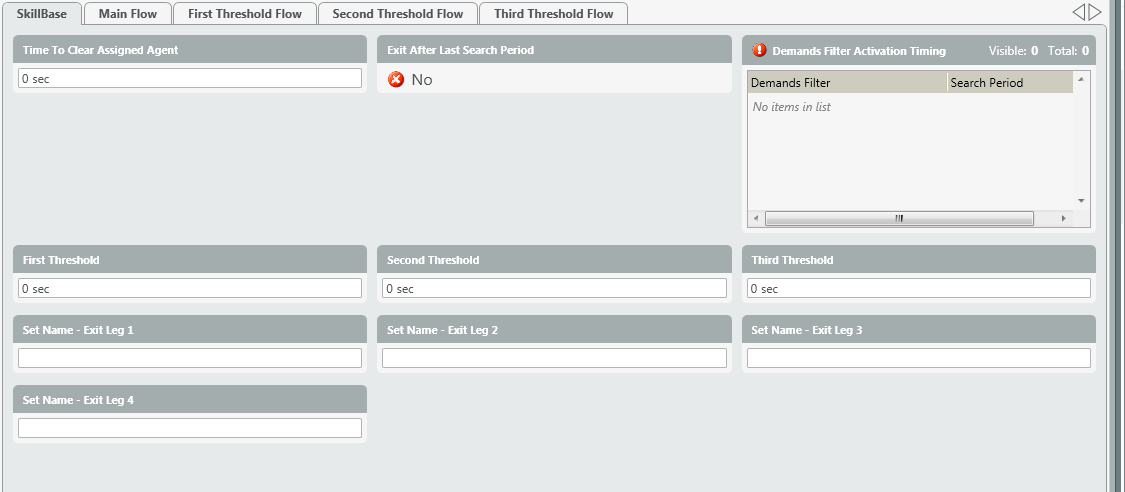Click the list's scroll up arrow
This screenshot has width=1125, height=492.
pyautogui.click(x=1080, y=78)
